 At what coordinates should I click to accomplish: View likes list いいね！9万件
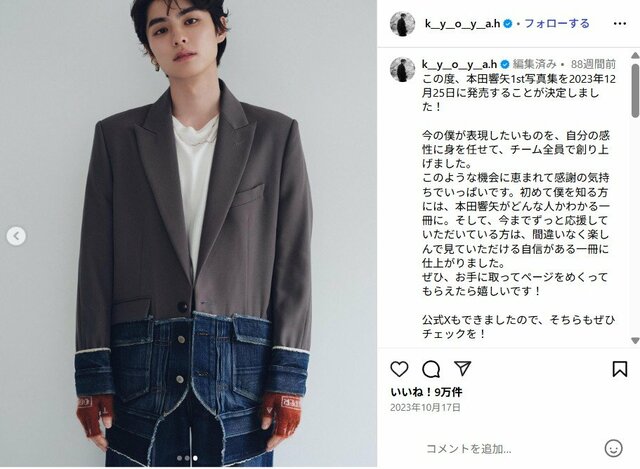pos(427,392)
